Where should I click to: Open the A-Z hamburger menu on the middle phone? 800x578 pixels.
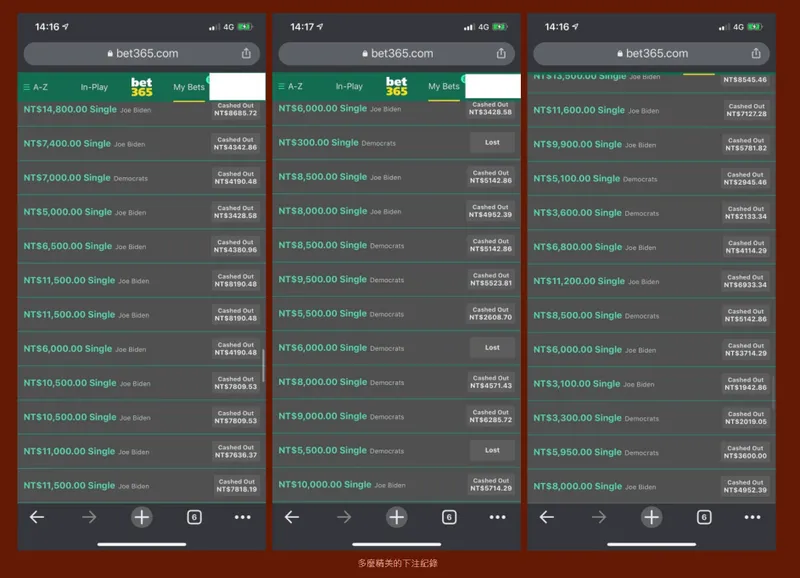[x=291, y=87]
